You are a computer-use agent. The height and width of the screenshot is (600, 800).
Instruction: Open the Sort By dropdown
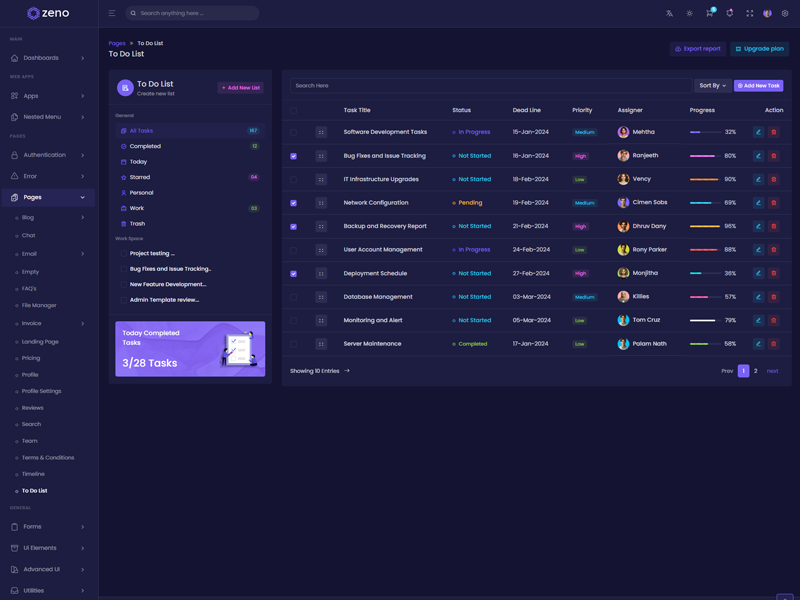click(712, 86)
